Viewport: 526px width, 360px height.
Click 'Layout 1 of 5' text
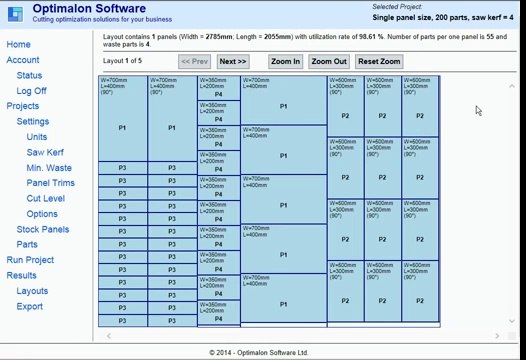[122, 61]
